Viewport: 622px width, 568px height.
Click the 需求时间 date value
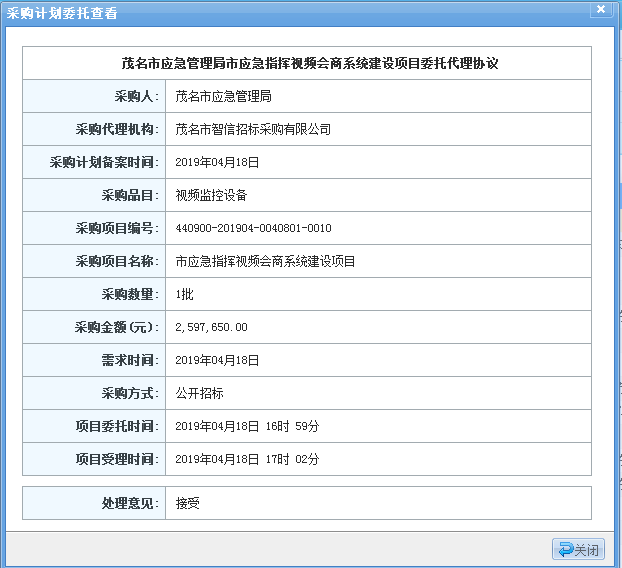pos(217,360)
